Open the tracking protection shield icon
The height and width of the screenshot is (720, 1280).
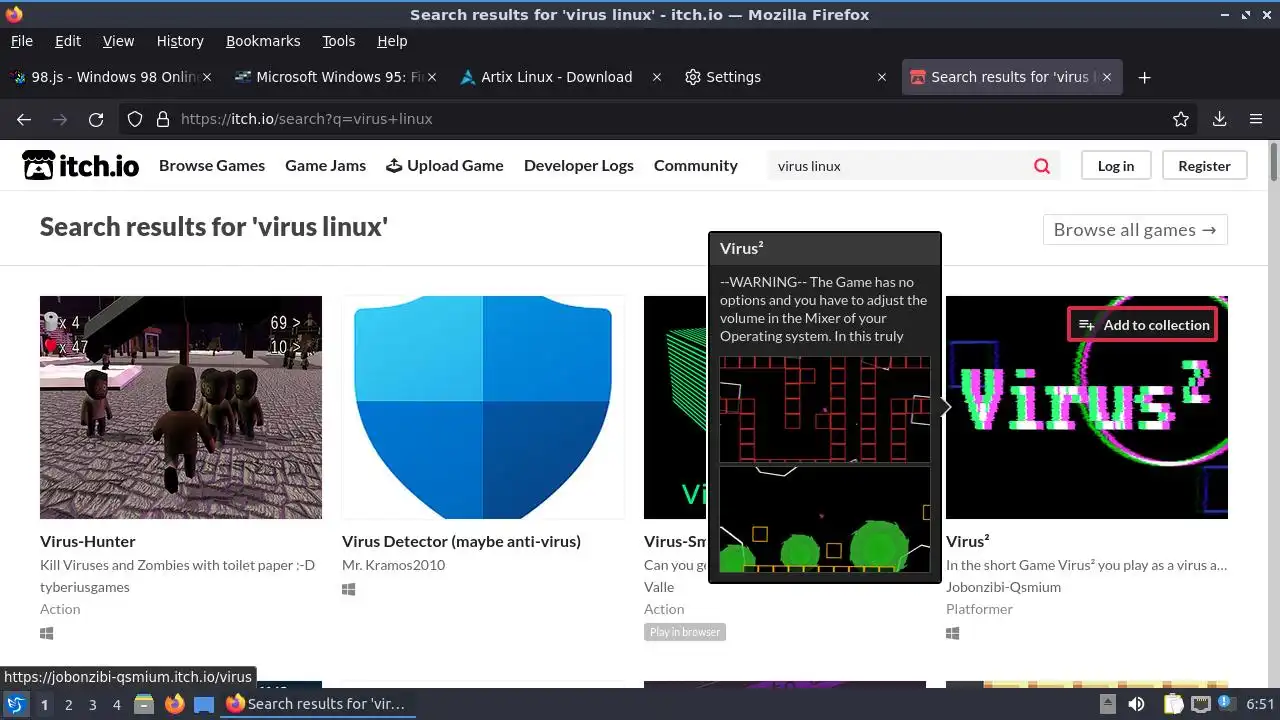click(135, 119)
